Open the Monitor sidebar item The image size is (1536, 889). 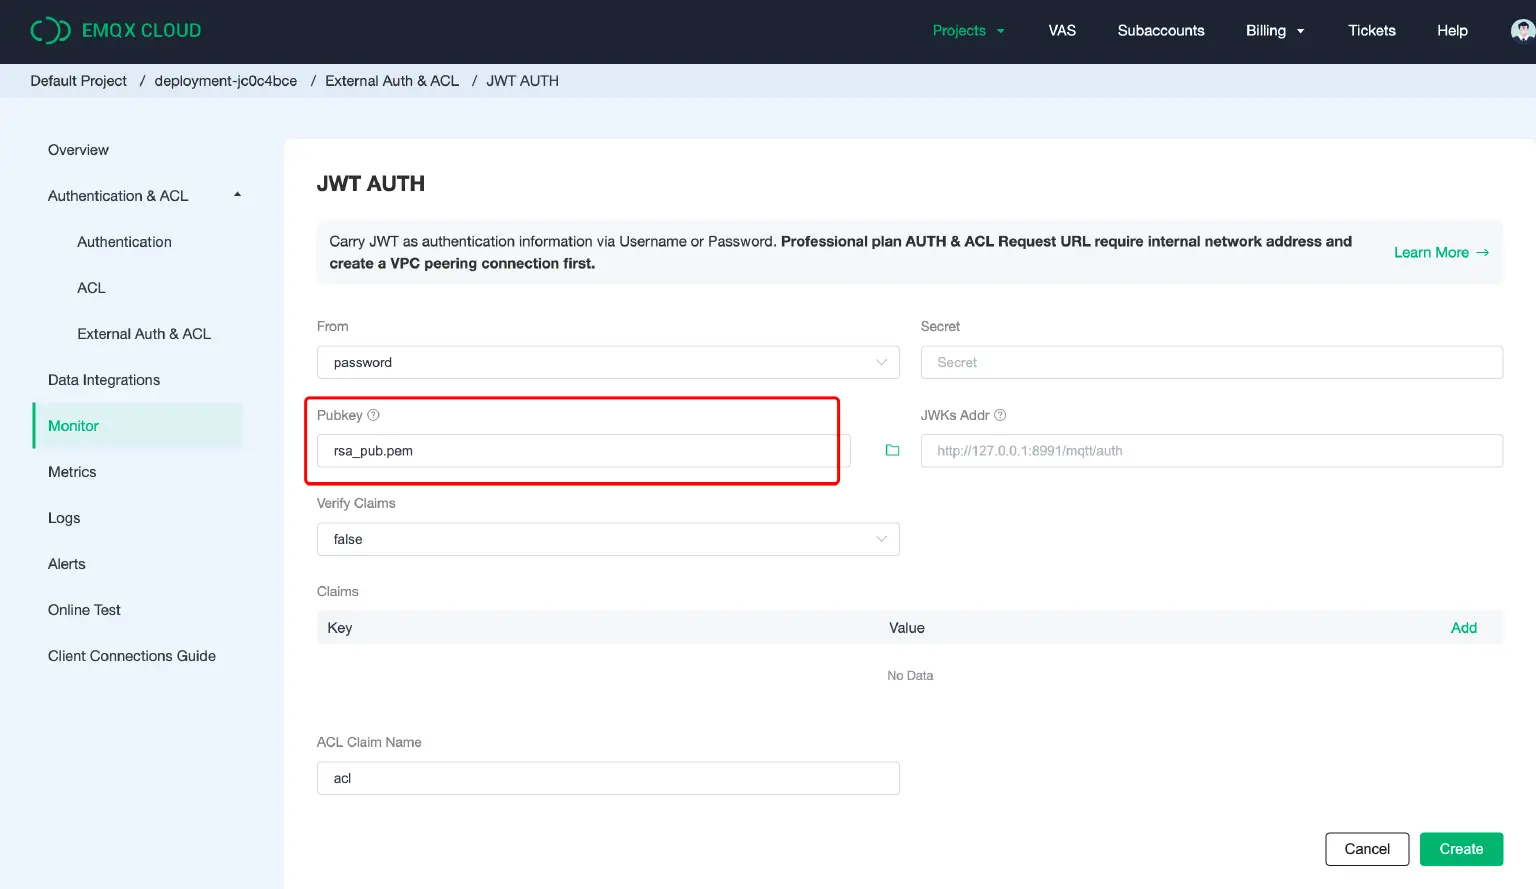point(74,426)
